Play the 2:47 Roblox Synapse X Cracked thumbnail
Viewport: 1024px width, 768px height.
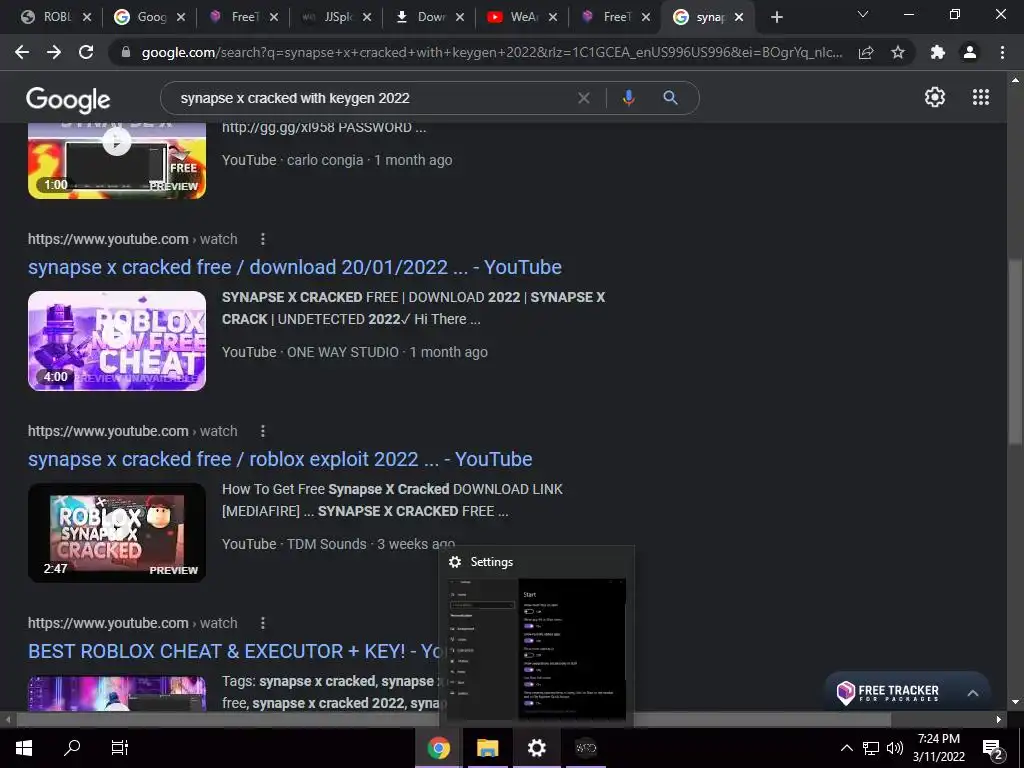(x=117, y=533)
